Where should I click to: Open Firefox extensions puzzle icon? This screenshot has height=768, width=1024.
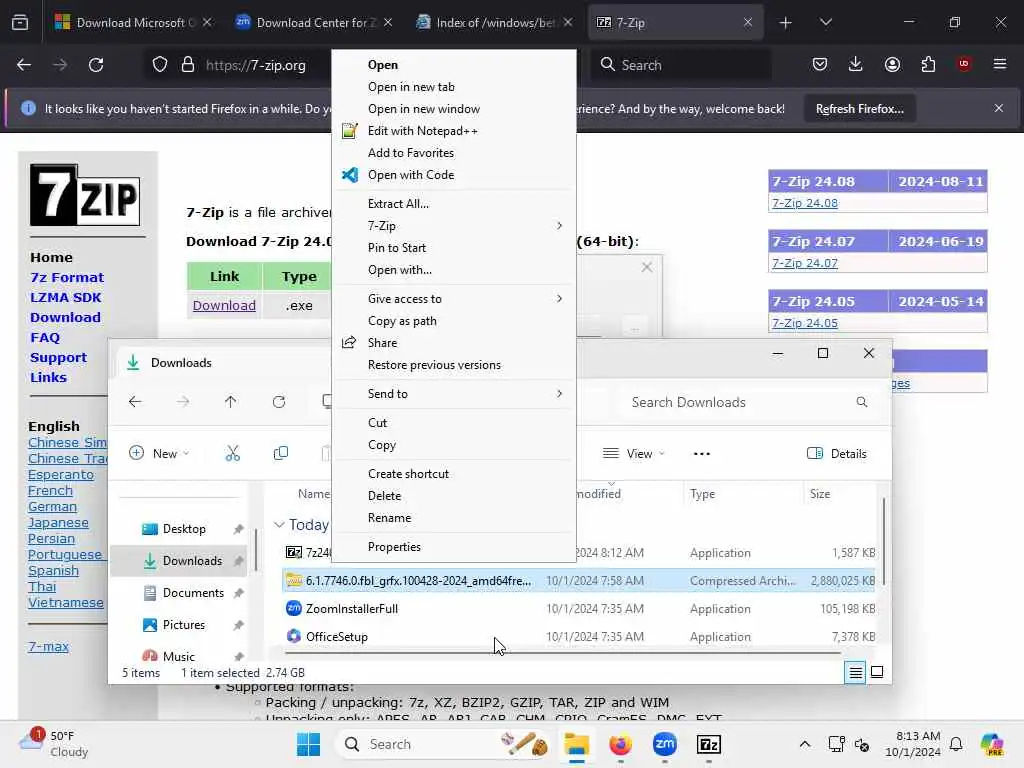928,64
